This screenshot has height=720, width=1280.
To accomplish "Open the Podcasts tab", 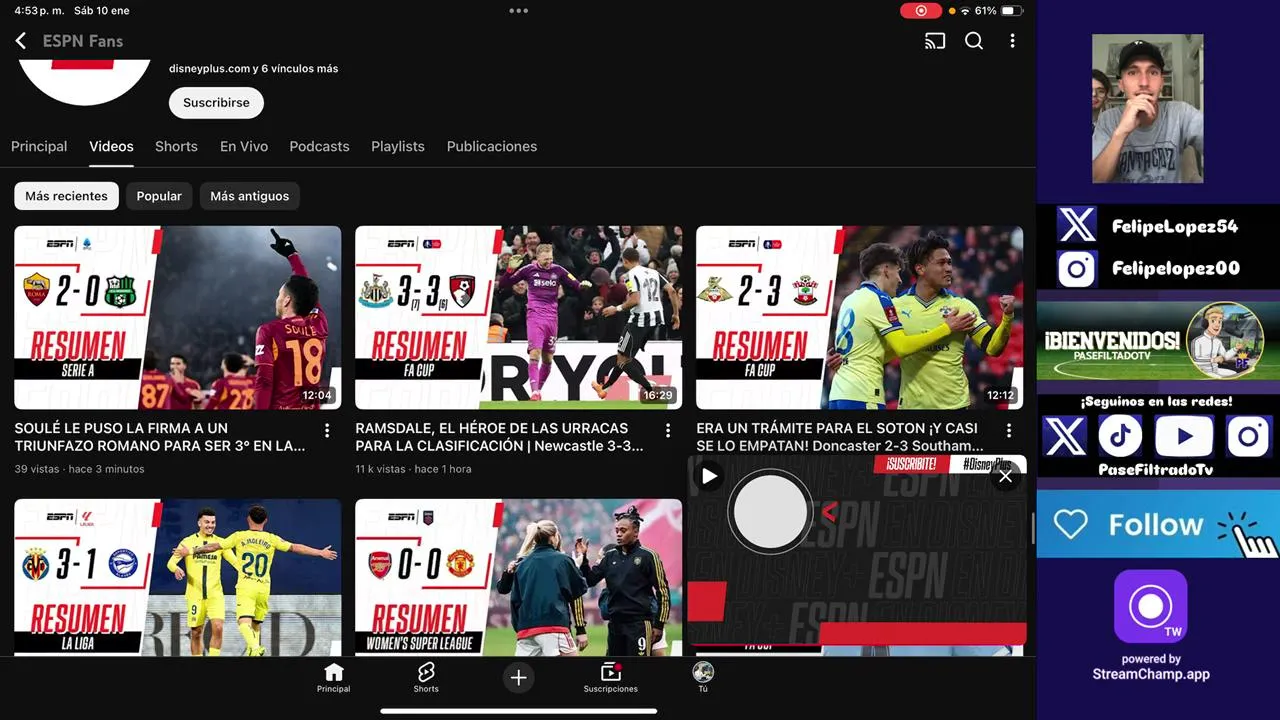I will coord(319,146).
